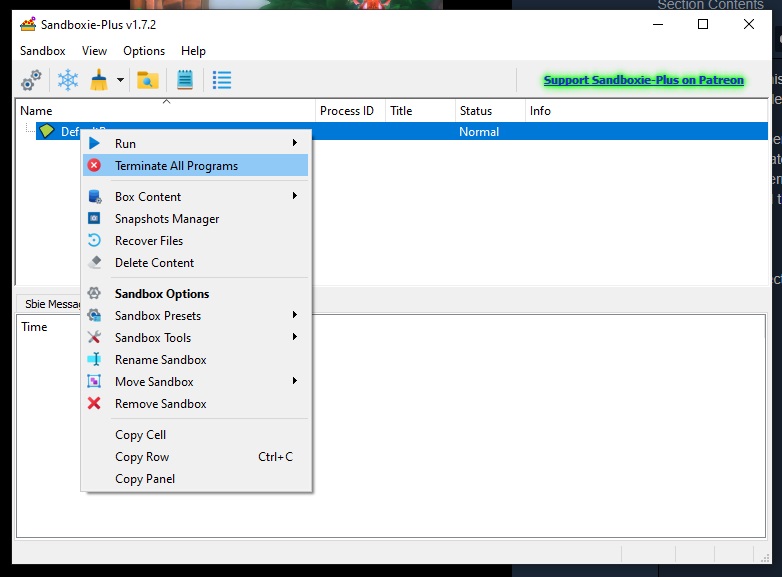Viewport: 782px width, 577px height.
Task: Sort by the Title column header
Action: click(x=420, y=111)
